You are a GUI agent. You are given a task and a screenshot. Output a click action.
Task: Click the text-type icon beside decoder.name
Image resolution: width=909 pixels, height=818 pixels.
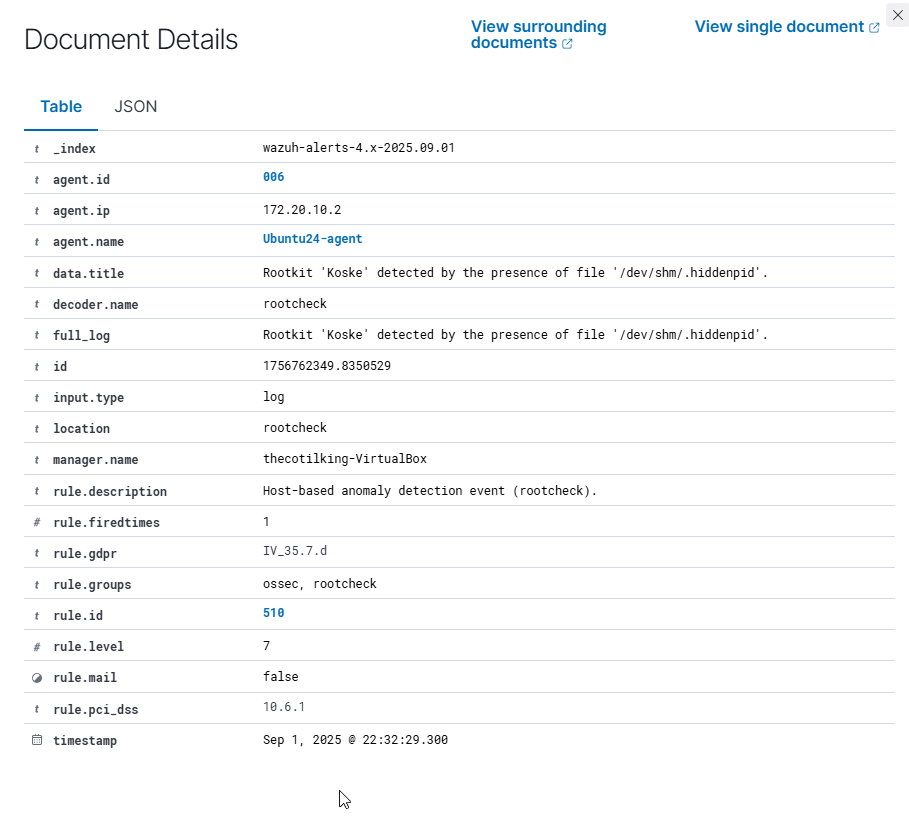37,304
